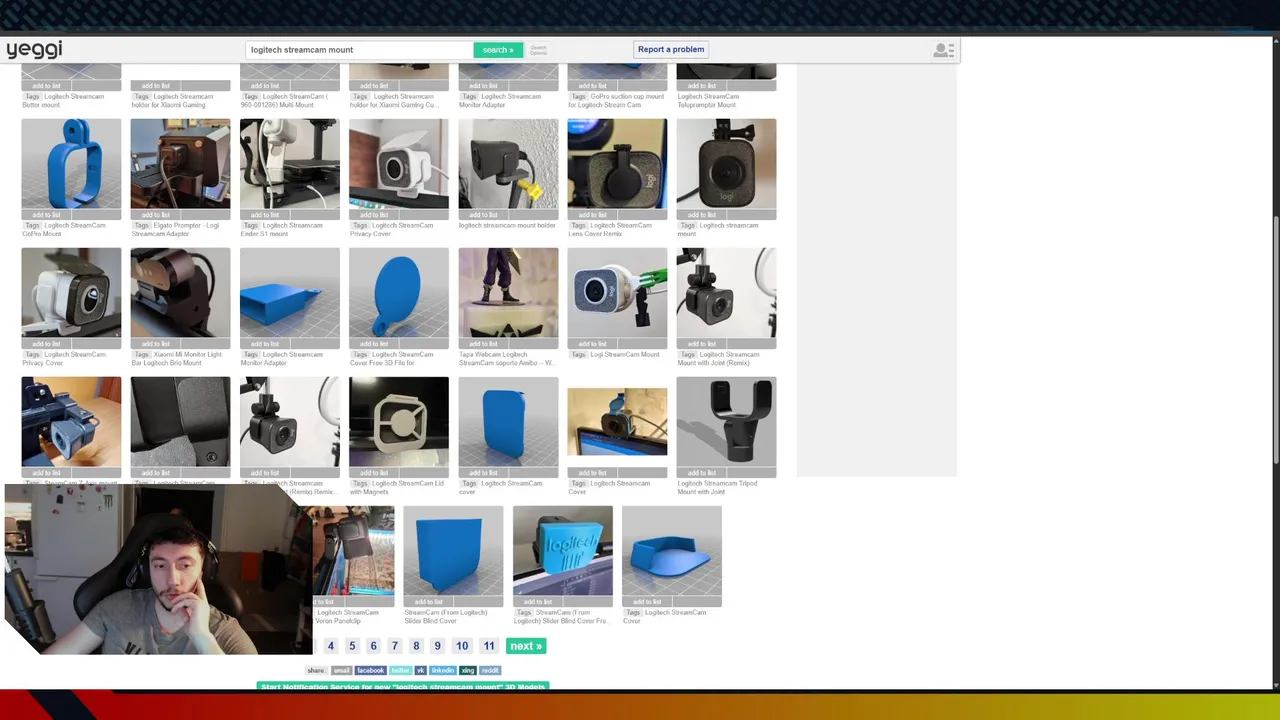Click add to list under Lens Cover Remix

(592, 215)
